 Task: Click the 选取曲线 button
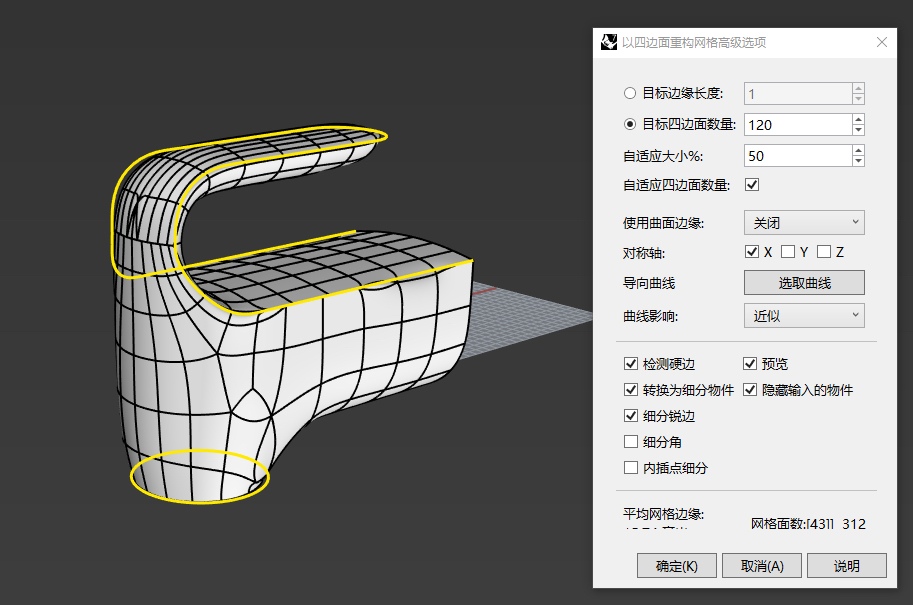coord(804,283)
